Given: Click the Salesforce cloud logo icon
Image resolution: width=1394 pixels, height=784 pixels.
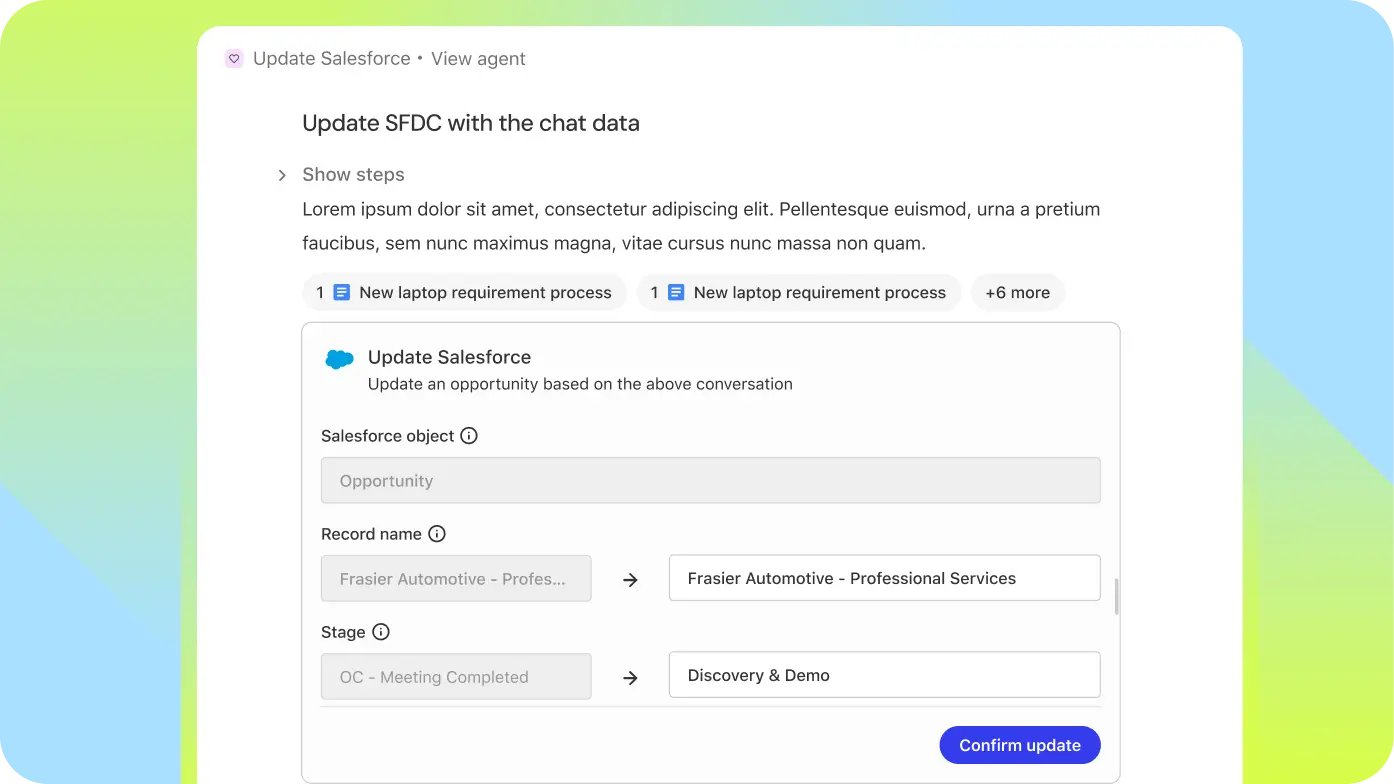Looking at the screenshot, I should (x=340, y=359).
